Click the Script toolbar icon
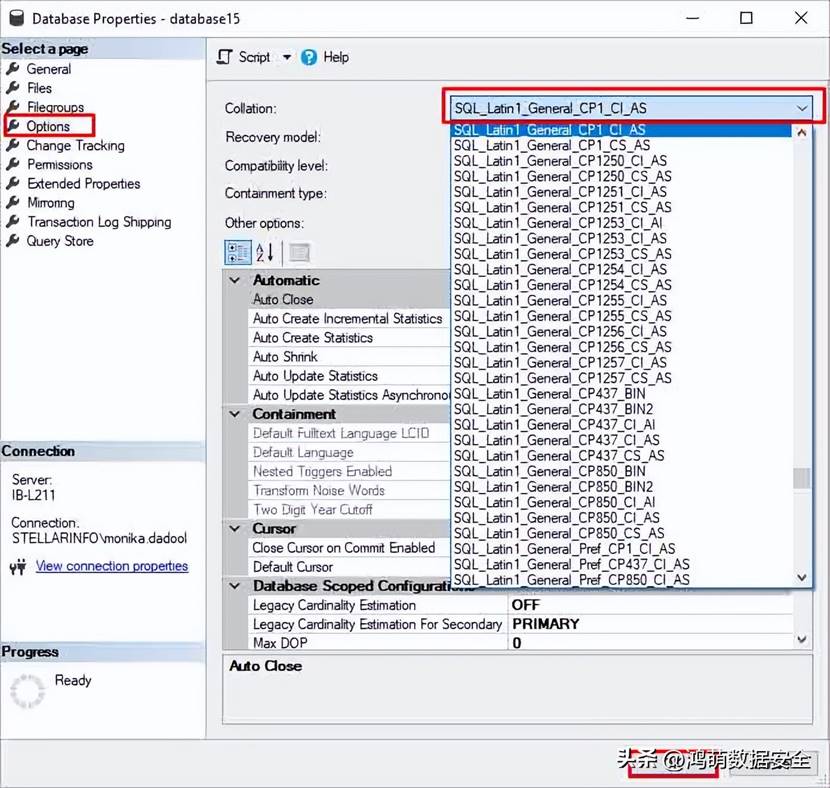This screenshot has width=830, height=788. [x=224, y=57]
